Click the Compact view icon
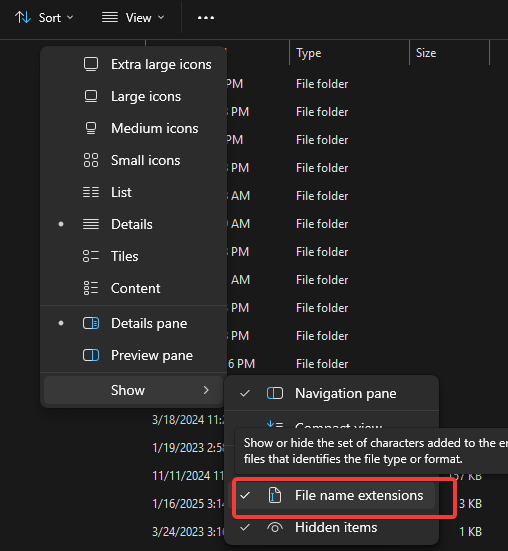The image size is (508, 551). click(x=275, y=424)
